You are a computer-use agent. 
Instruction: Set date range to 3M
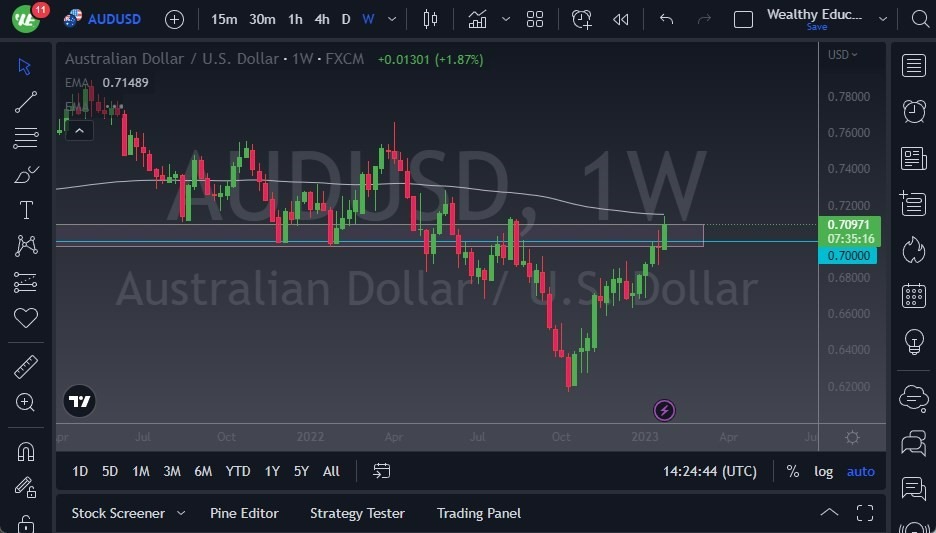(172, 472)
